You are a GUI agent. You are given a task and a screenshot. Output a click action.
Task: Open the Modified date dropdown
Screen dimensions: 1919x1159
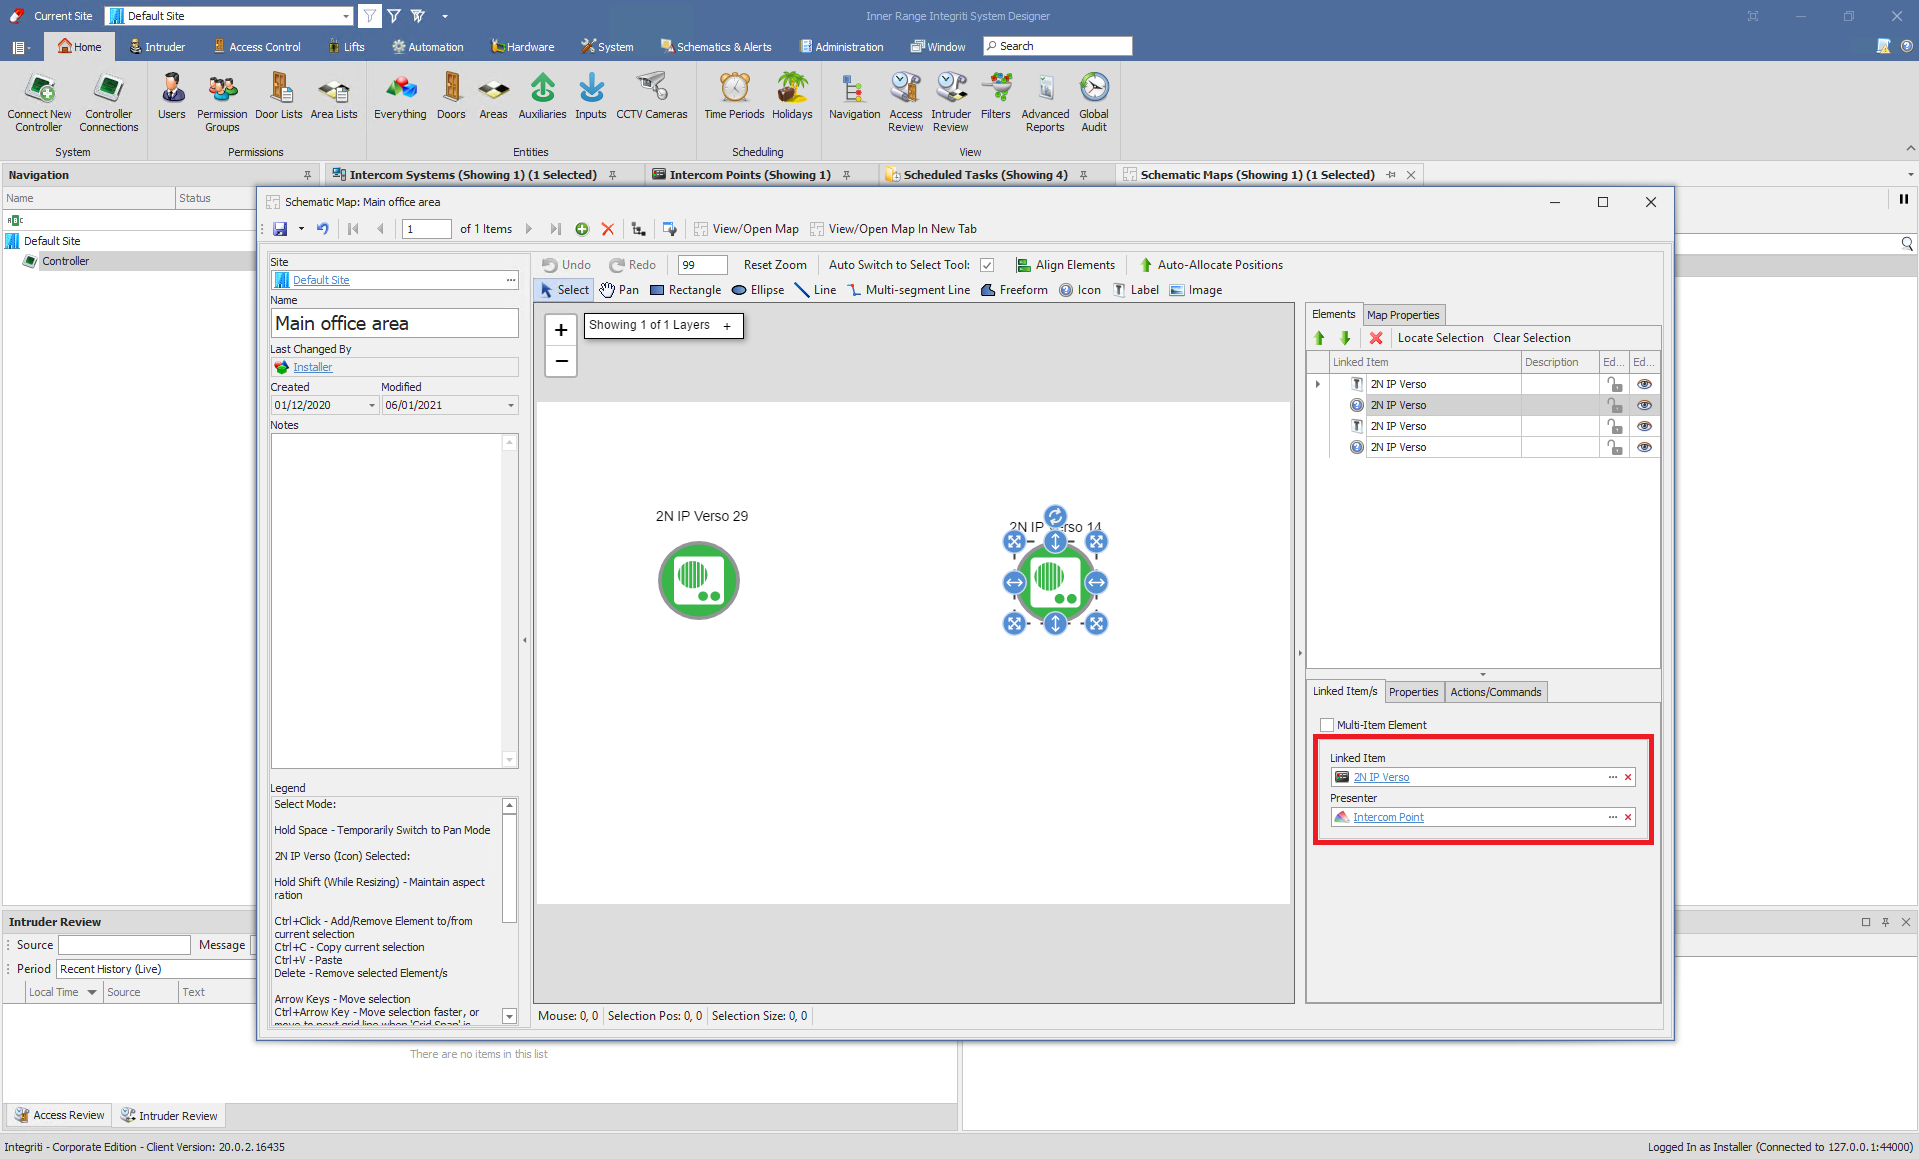[511, 405]
